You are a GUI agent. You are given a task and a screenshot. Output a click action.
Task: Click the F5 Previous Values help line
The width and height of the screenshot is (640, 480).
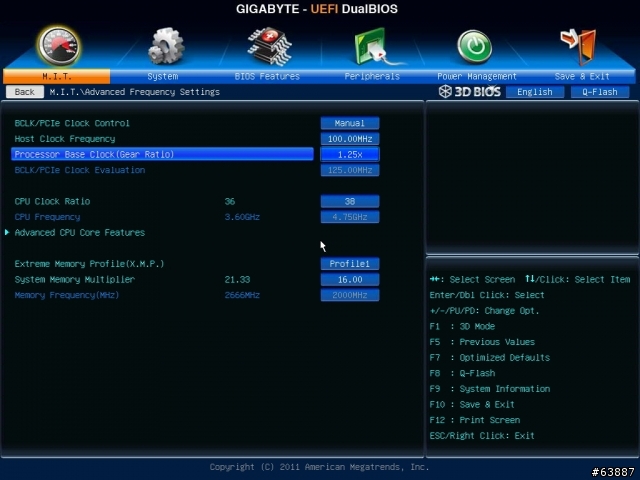click(x=482, y=342)
